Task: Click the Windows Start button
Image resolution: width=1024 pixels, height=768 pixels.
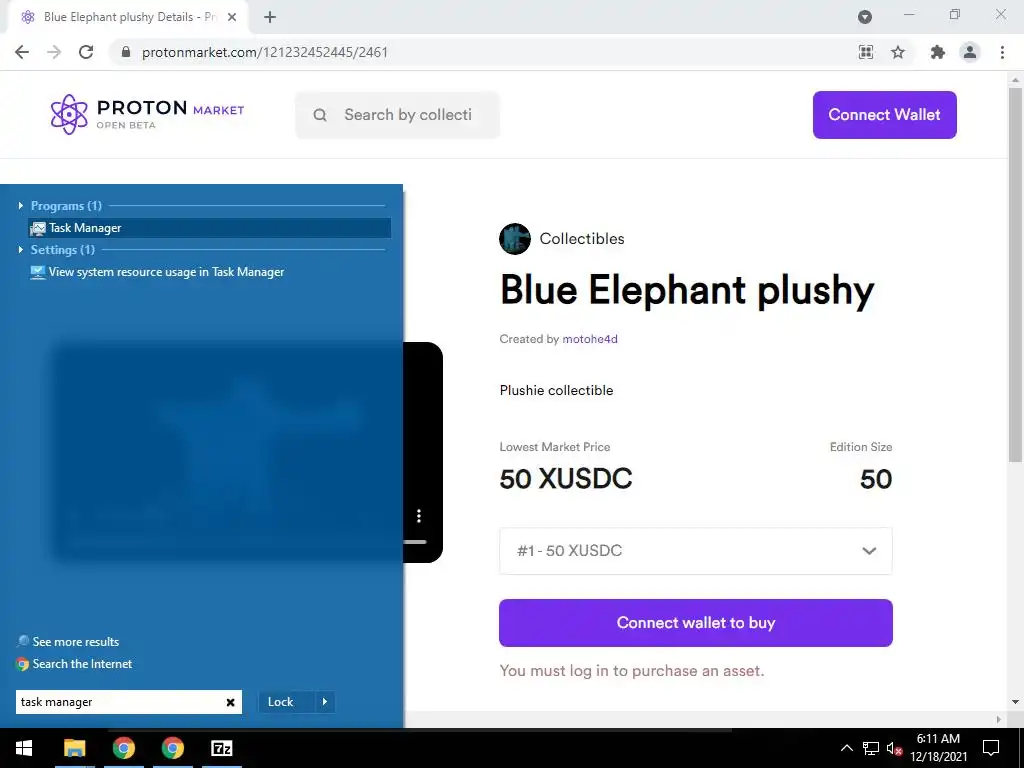Action: pyautogui.click(x=24, y=748)
